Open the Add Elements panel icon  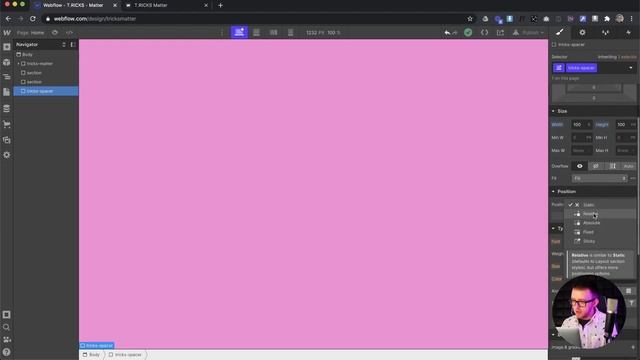point(7,47)
